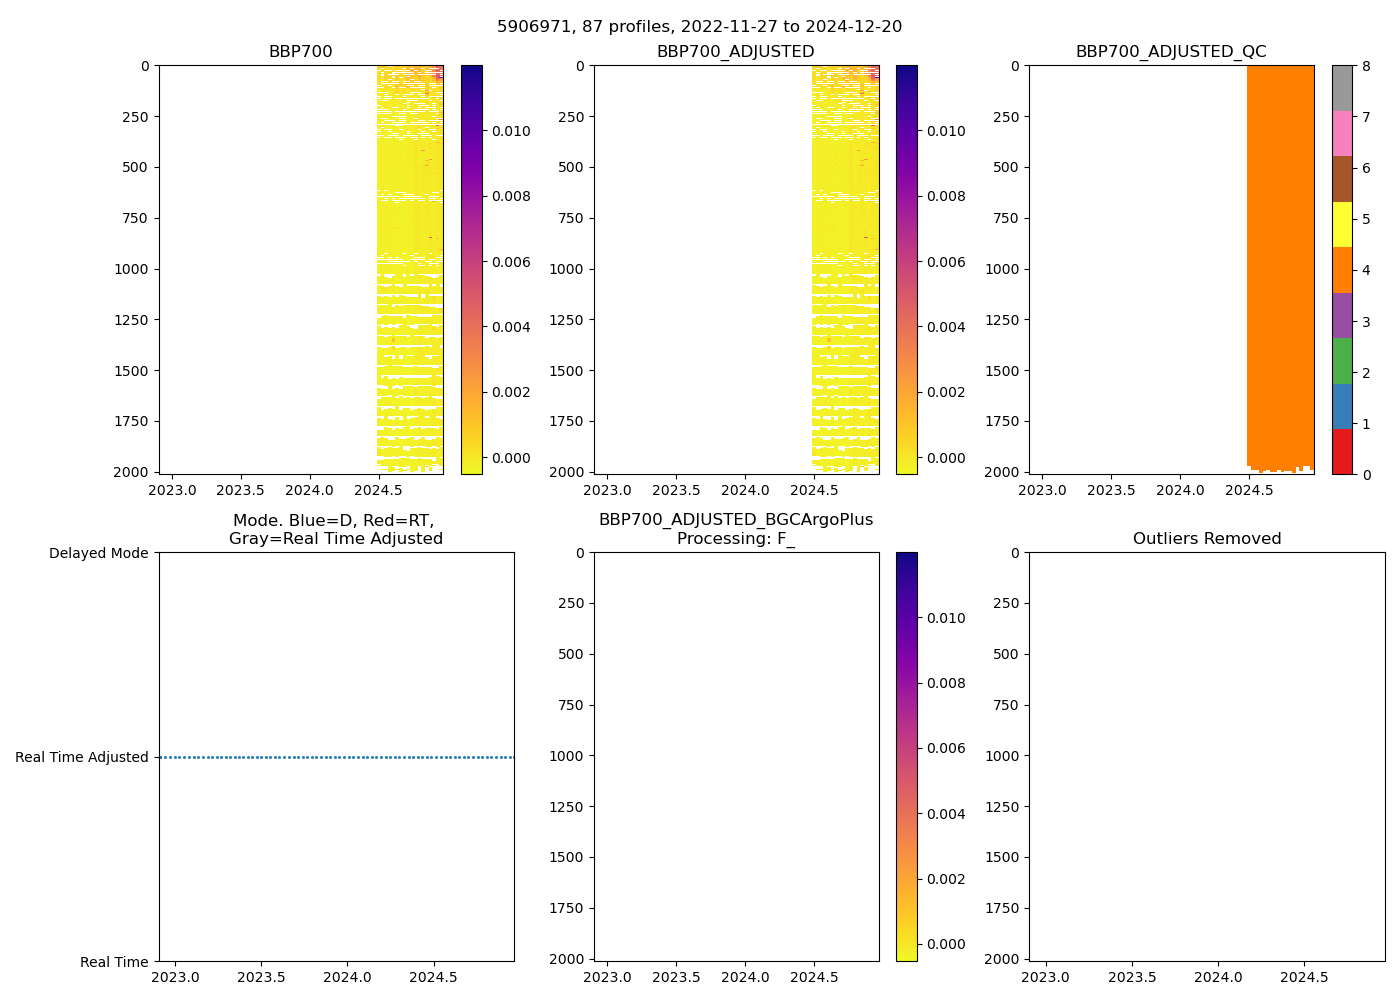Image resolution: width=1400 pixels, height=1000 pixels.
Task: Click the 'Real Time Adjusted' axis label
Action: (x=82, y=757)
